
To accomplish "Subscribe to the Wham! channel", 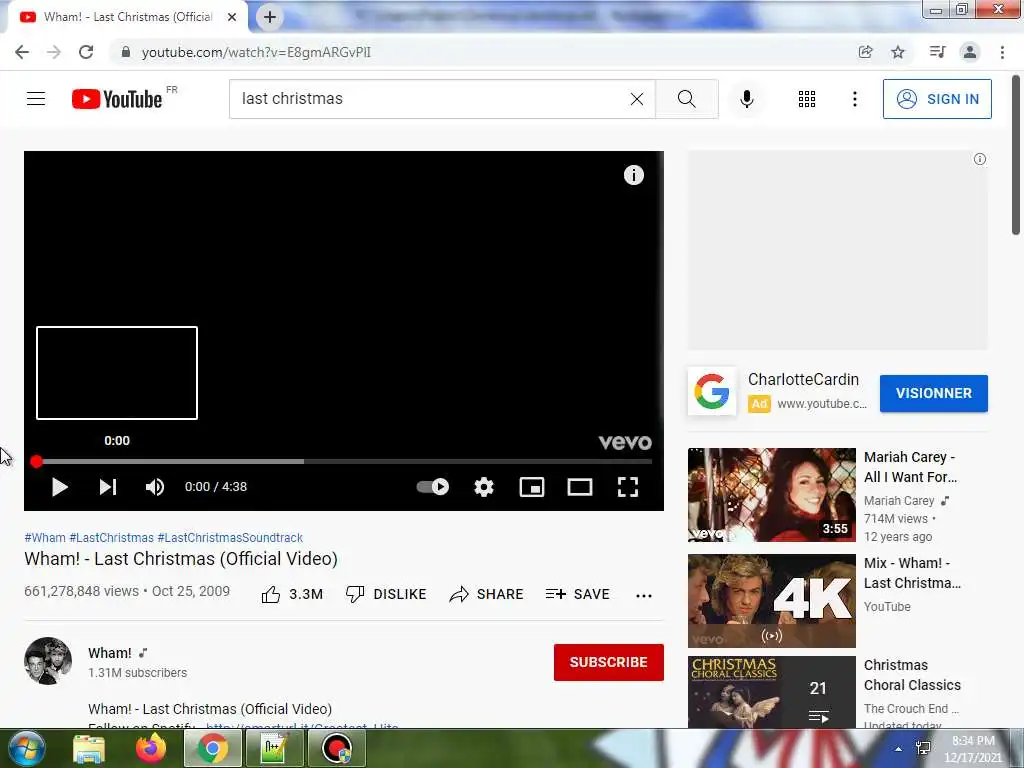I will click(x=609, y=662).
